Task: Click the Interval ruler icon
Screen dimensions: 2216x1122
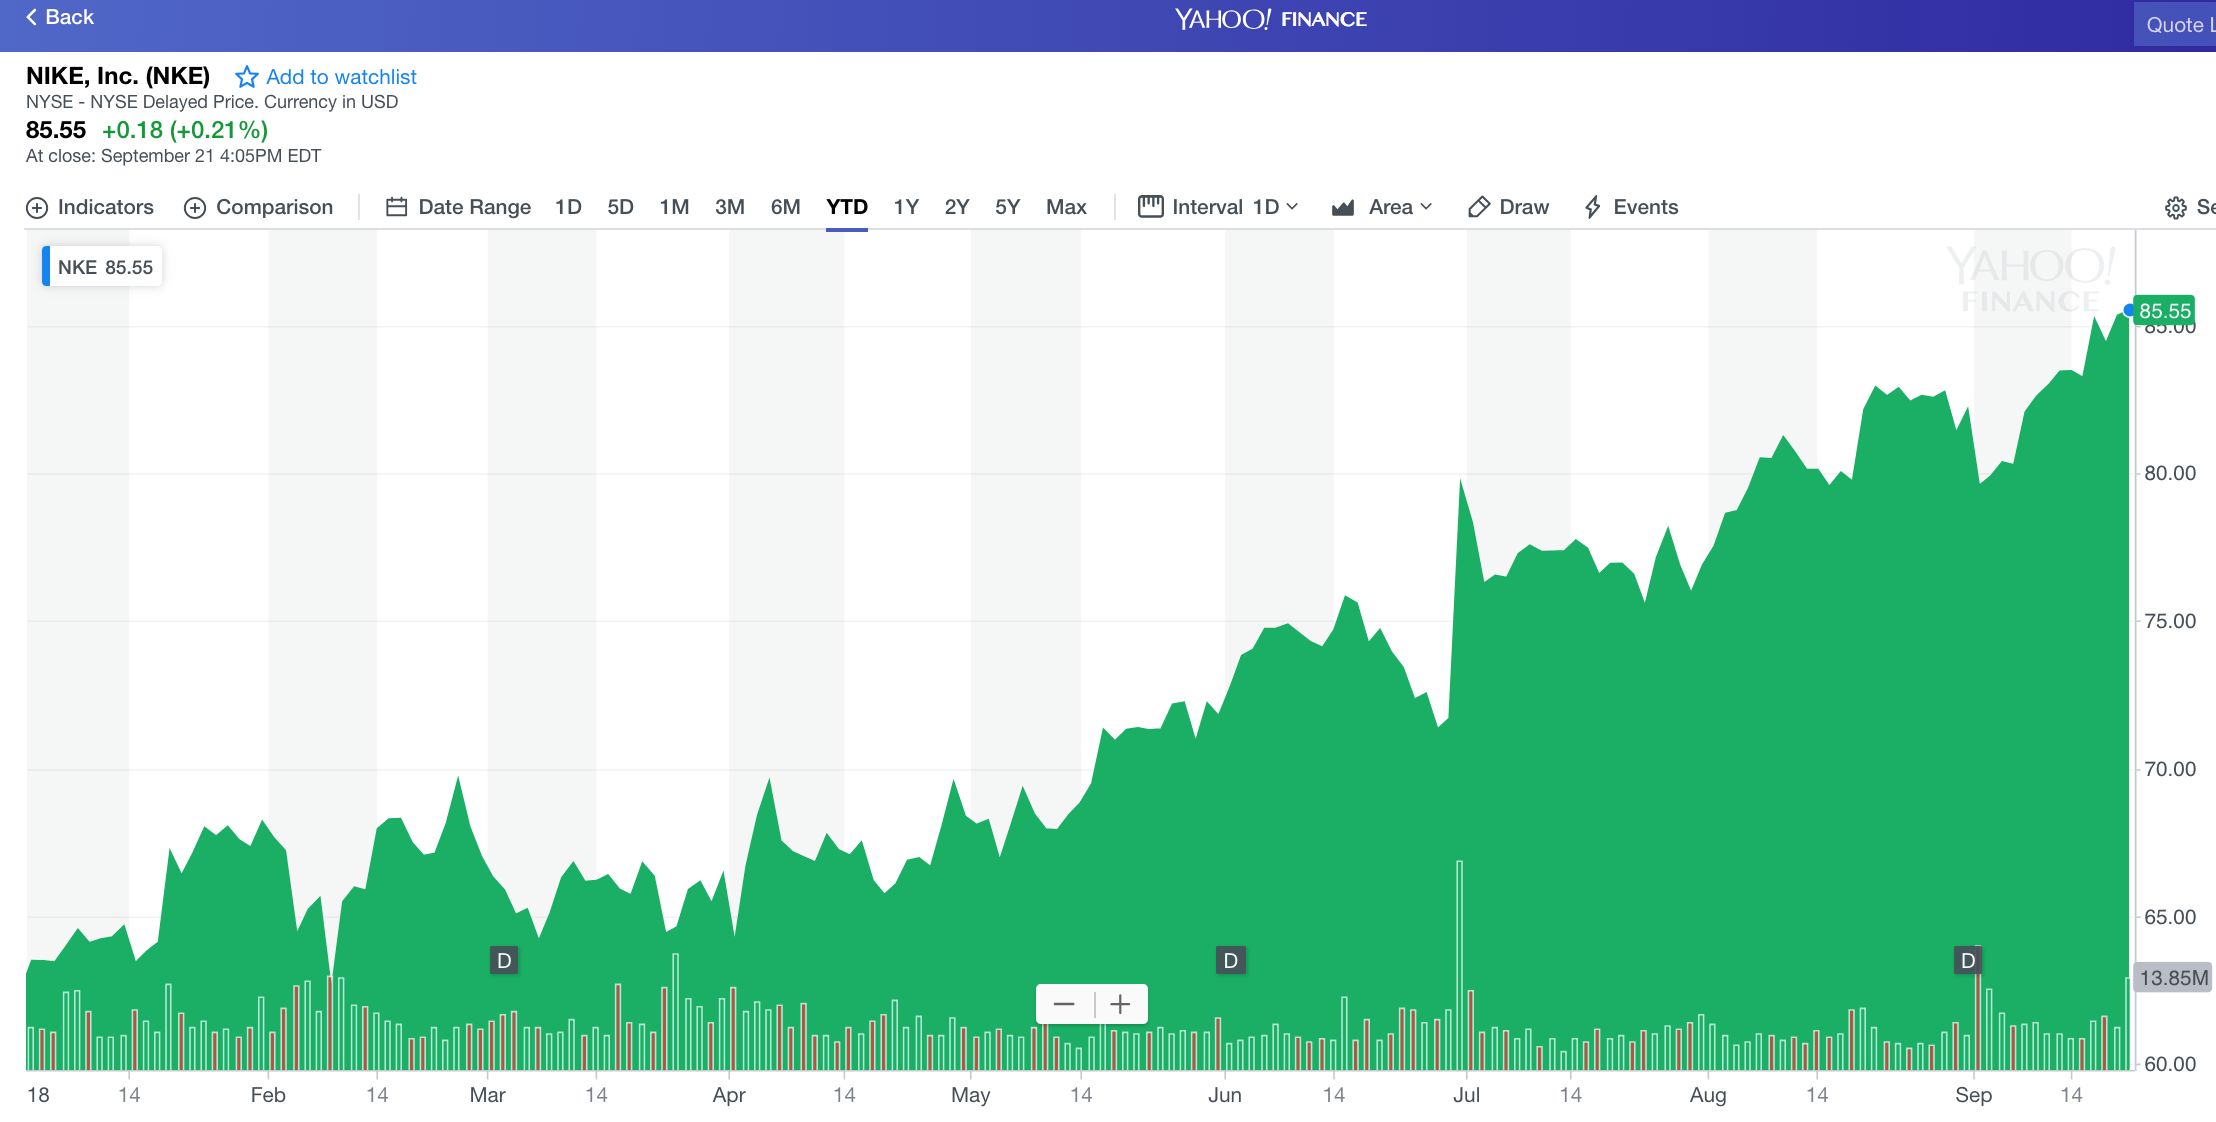Action: (x=1151, y=206)
